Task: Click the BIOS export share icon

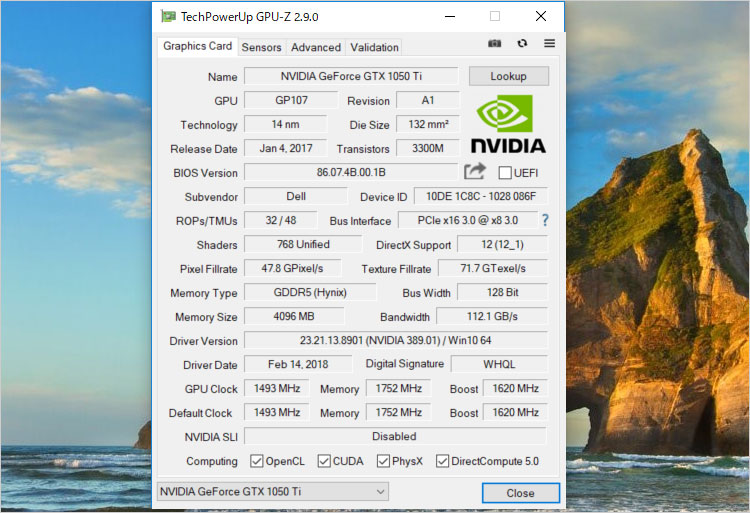Action: 475,171
